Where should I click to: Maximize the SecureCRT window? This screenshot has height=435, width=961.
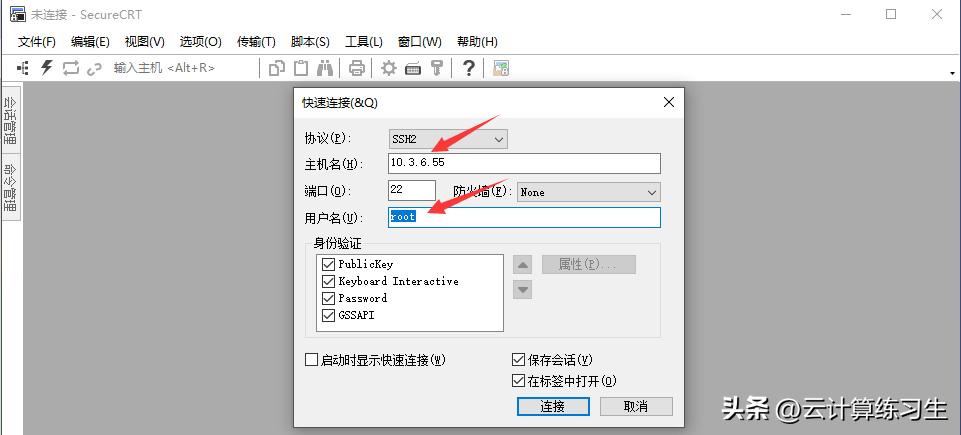[x=891, y=14]
